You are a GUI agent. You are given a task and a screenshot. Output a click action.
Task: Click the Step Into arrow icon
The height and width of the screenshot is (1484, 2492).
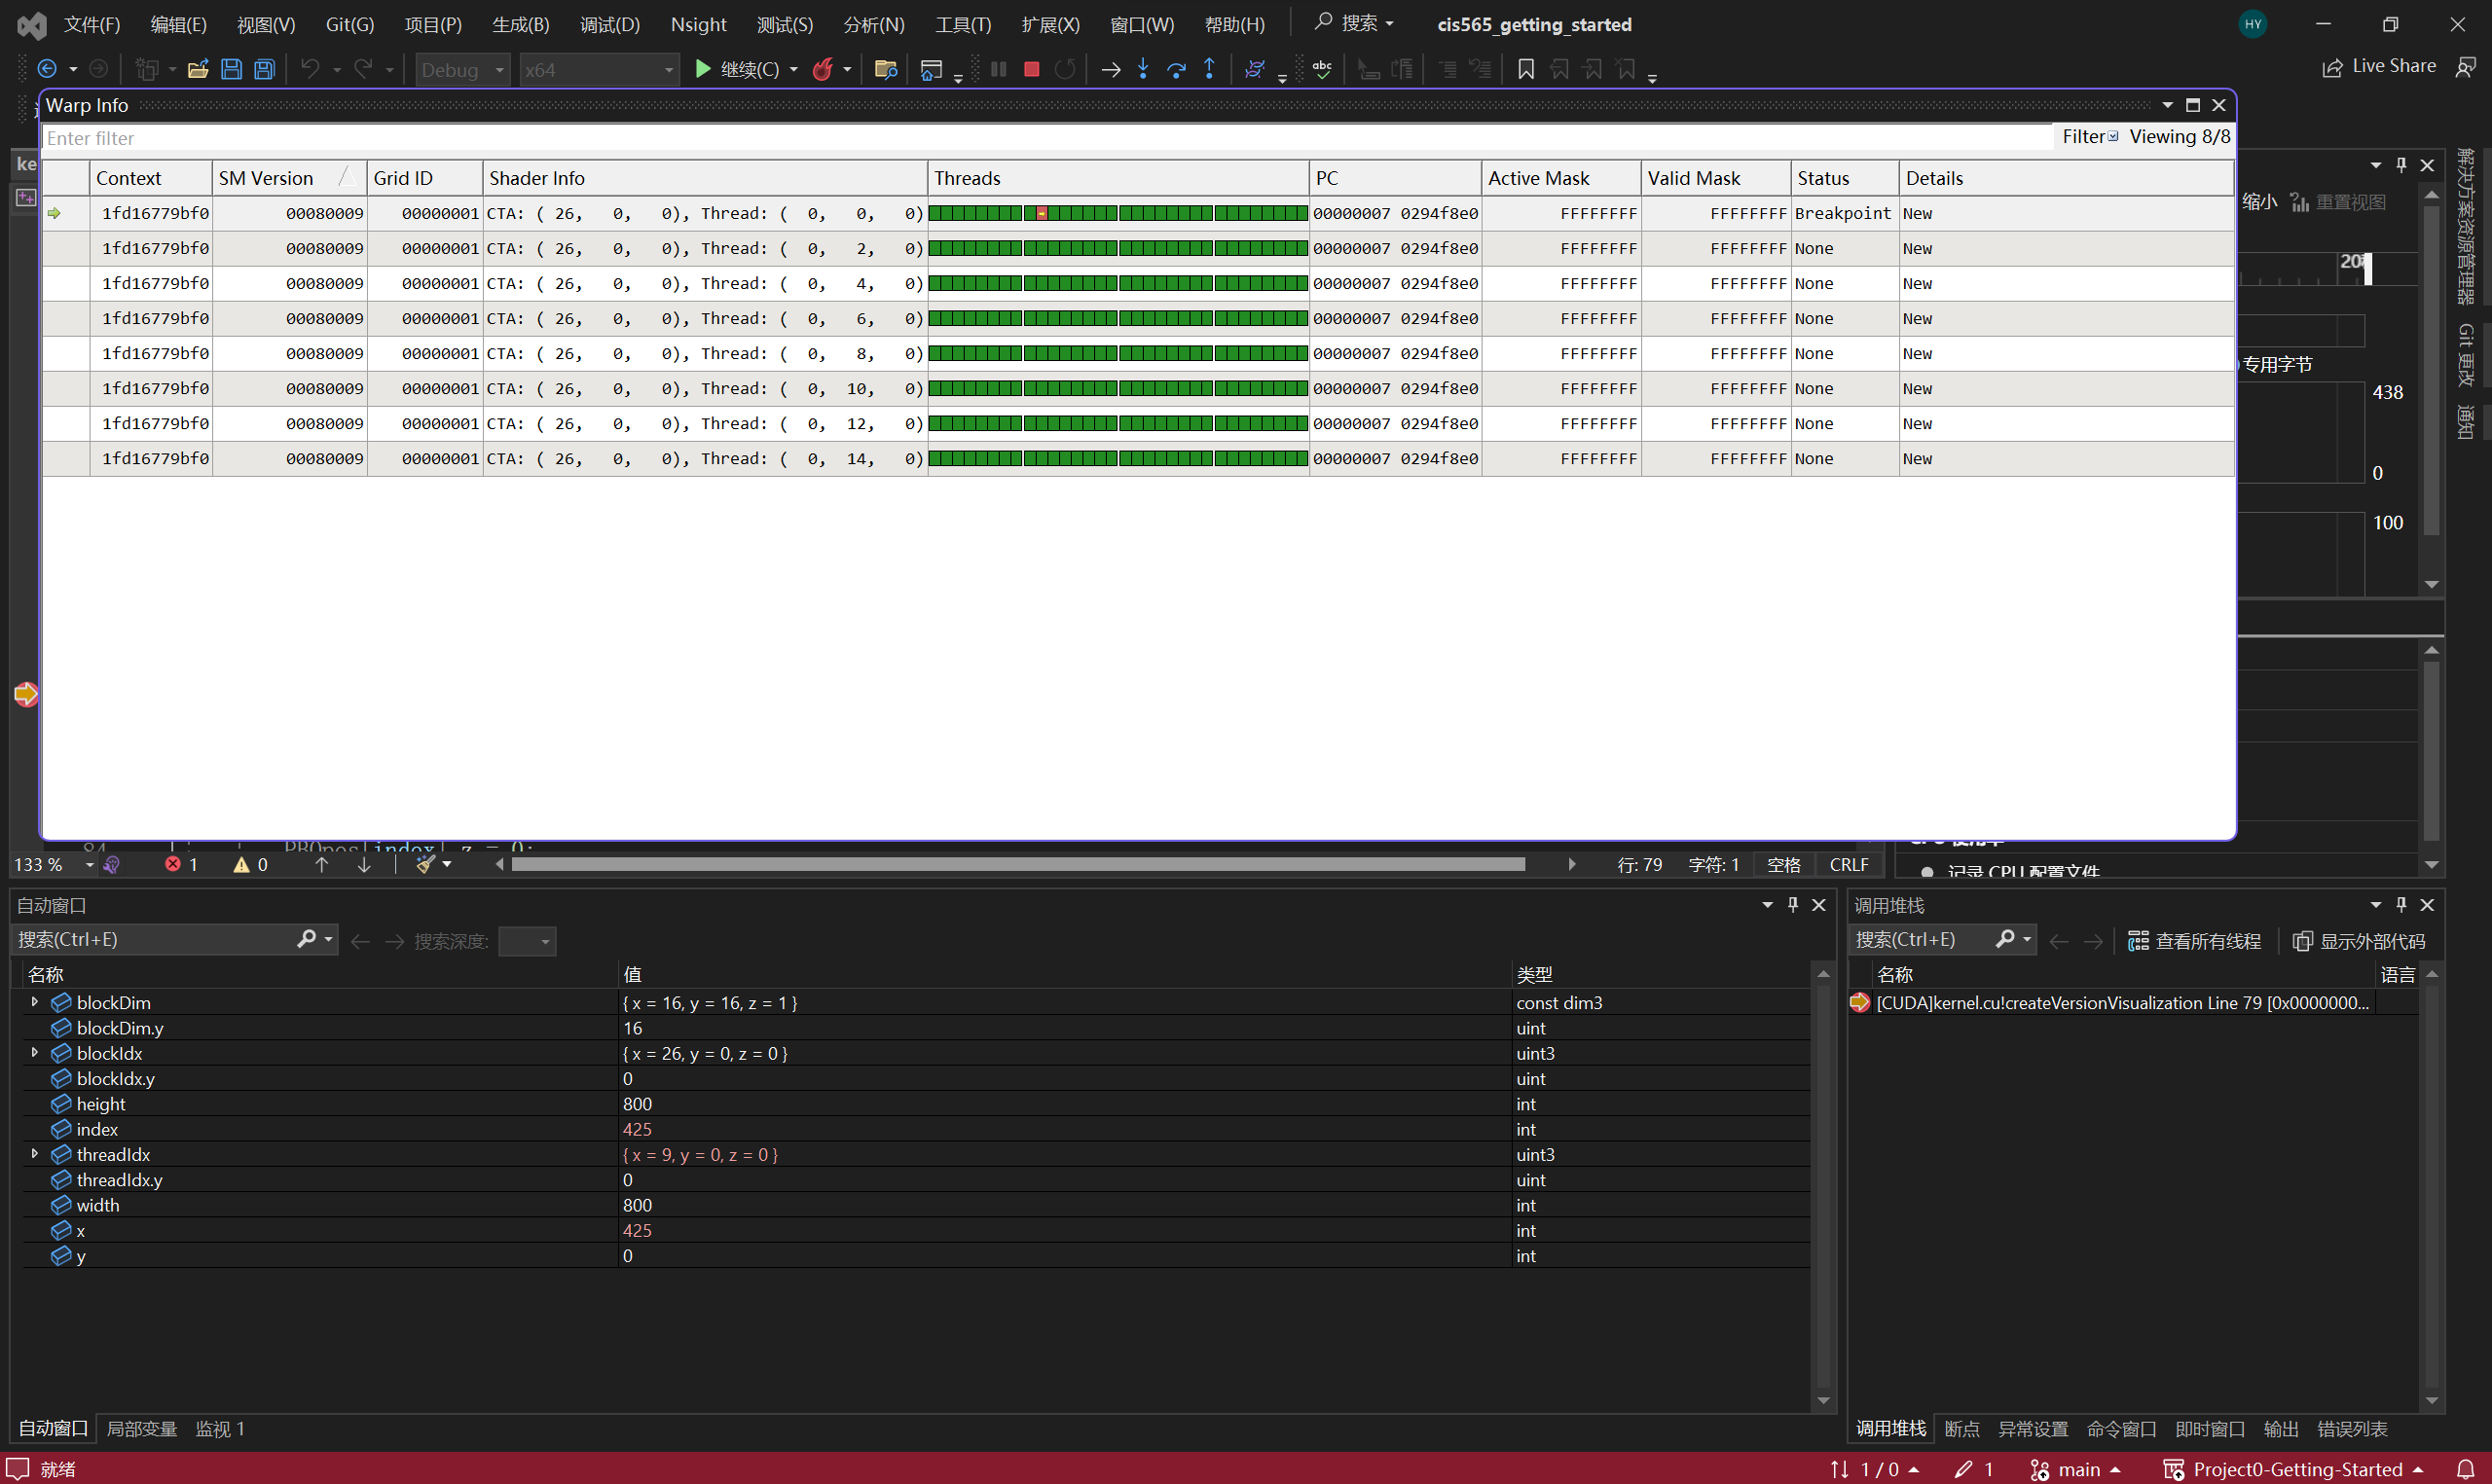click(x=1143, y=69)
